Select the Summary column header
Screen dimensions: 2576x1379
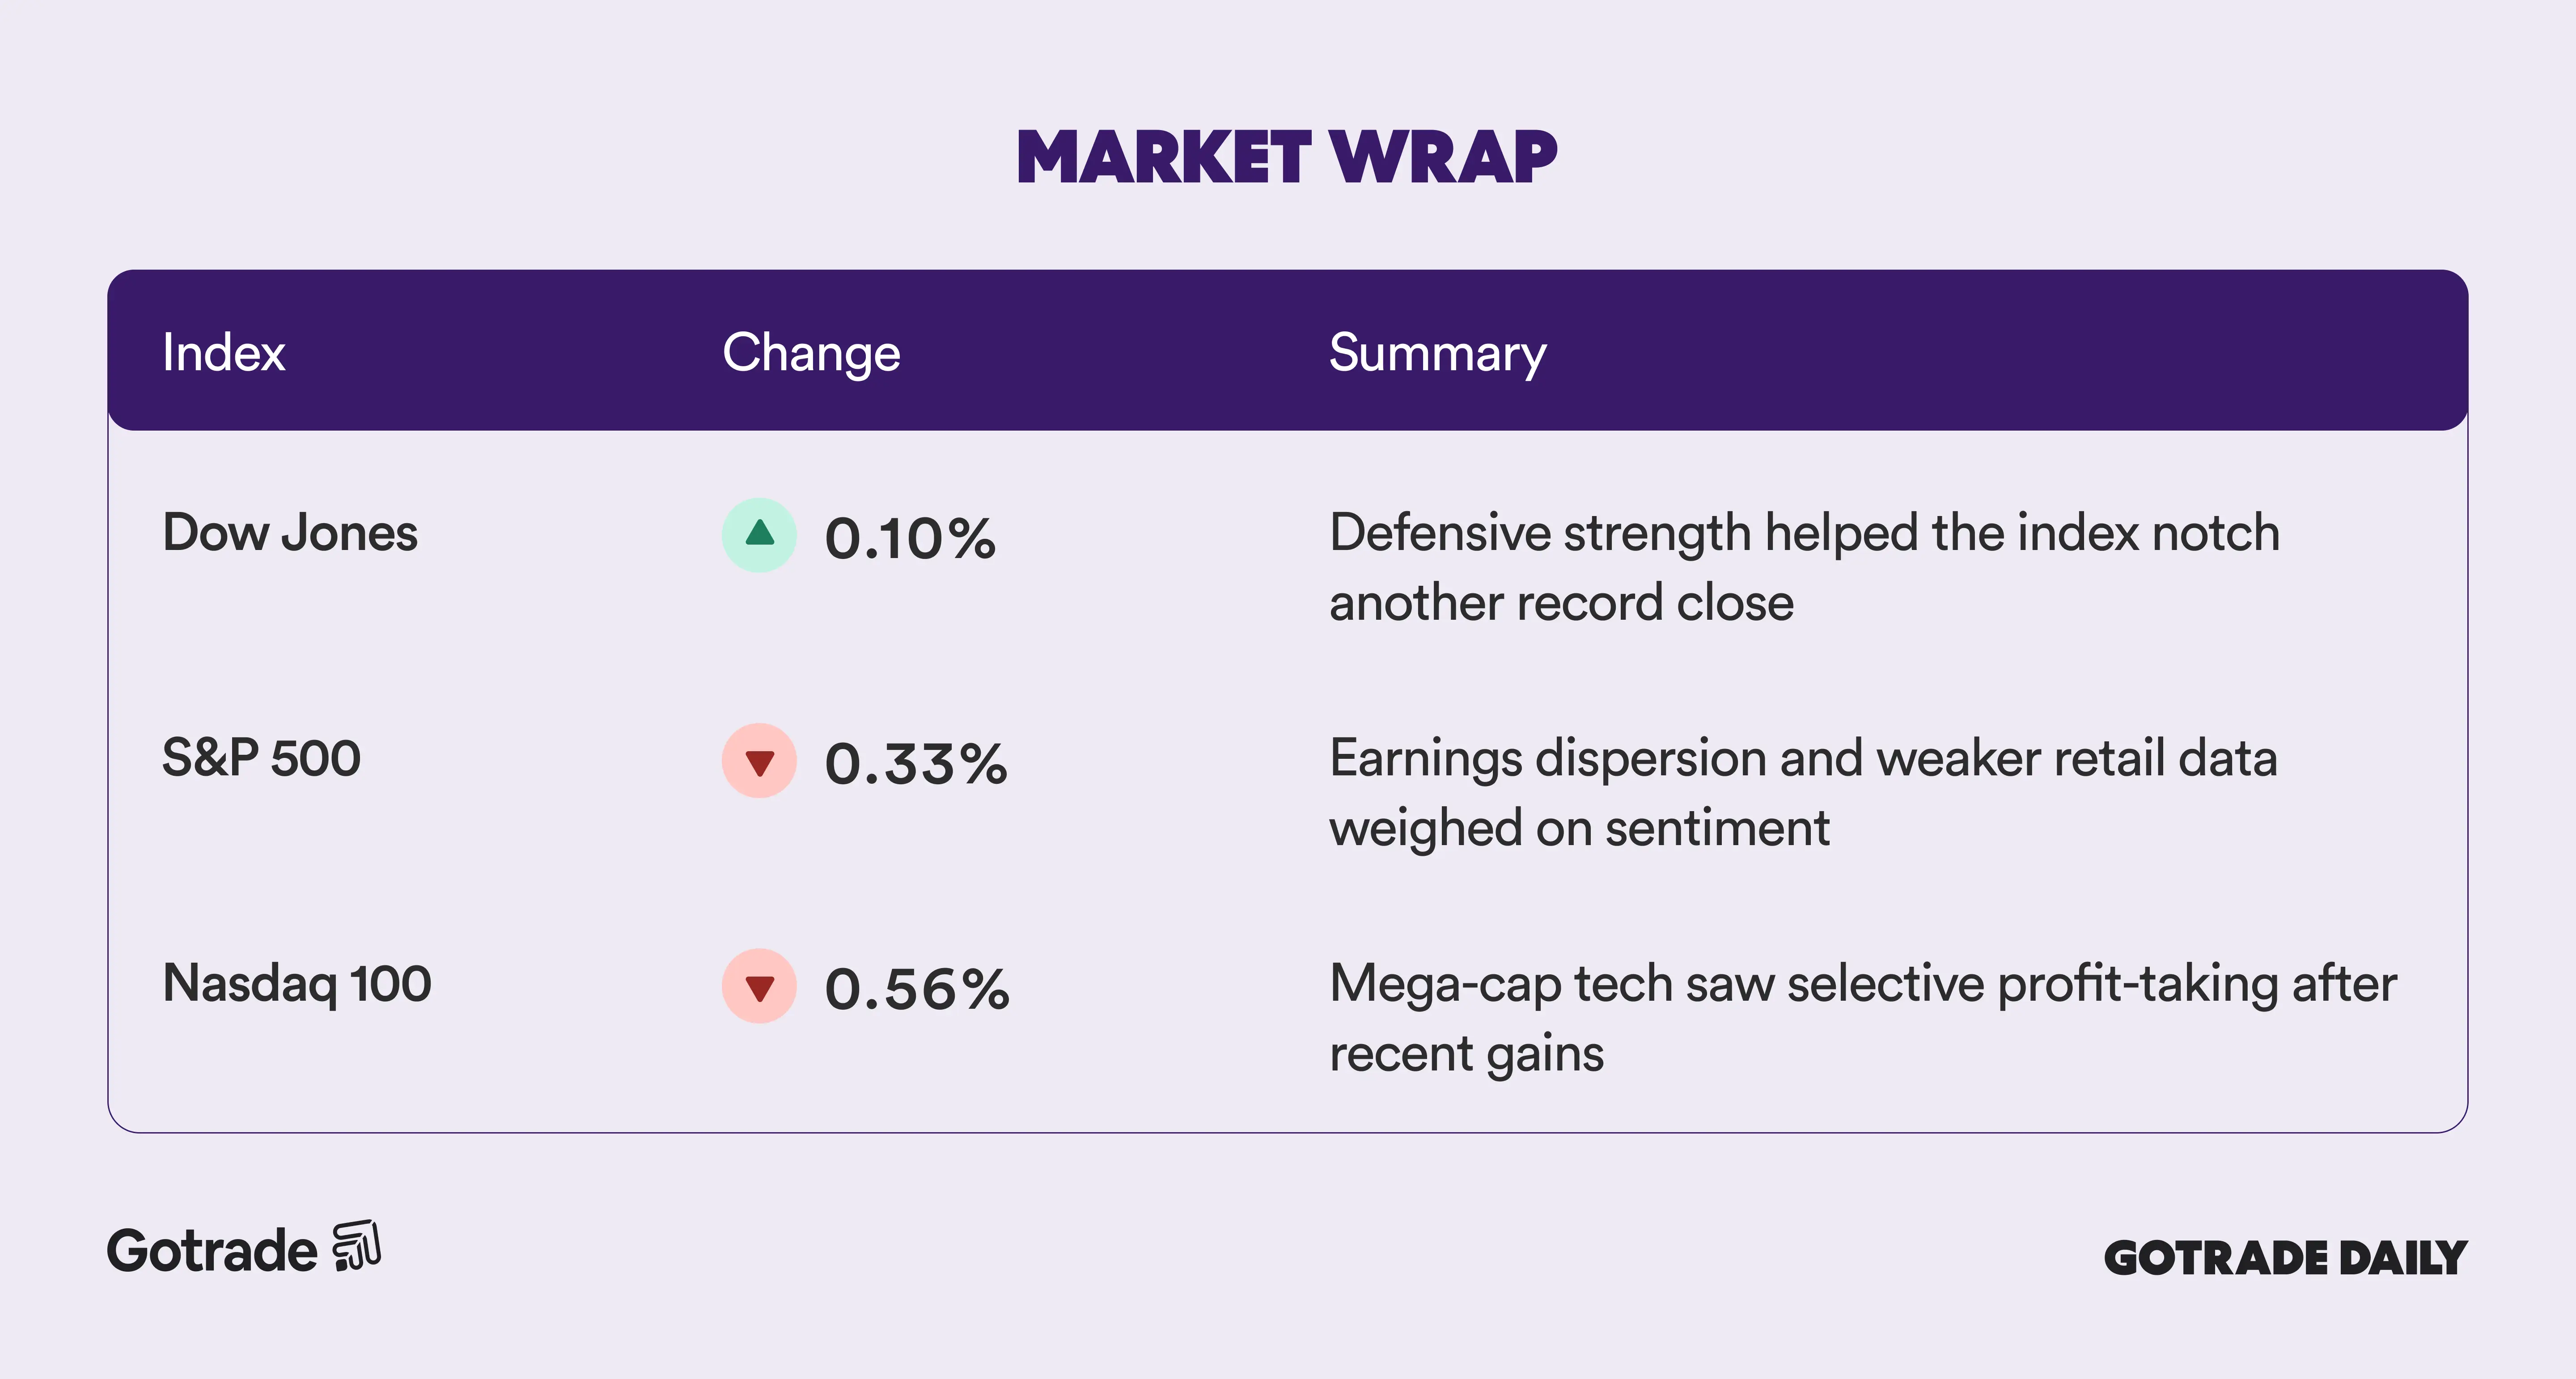(x=1437, y=353)
